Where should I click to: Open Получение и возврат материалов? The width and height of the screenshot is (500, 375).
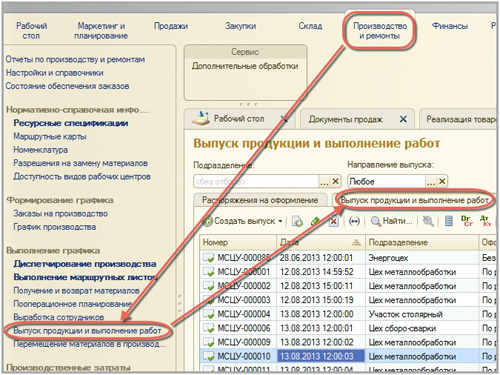click(x=76, y=291)
